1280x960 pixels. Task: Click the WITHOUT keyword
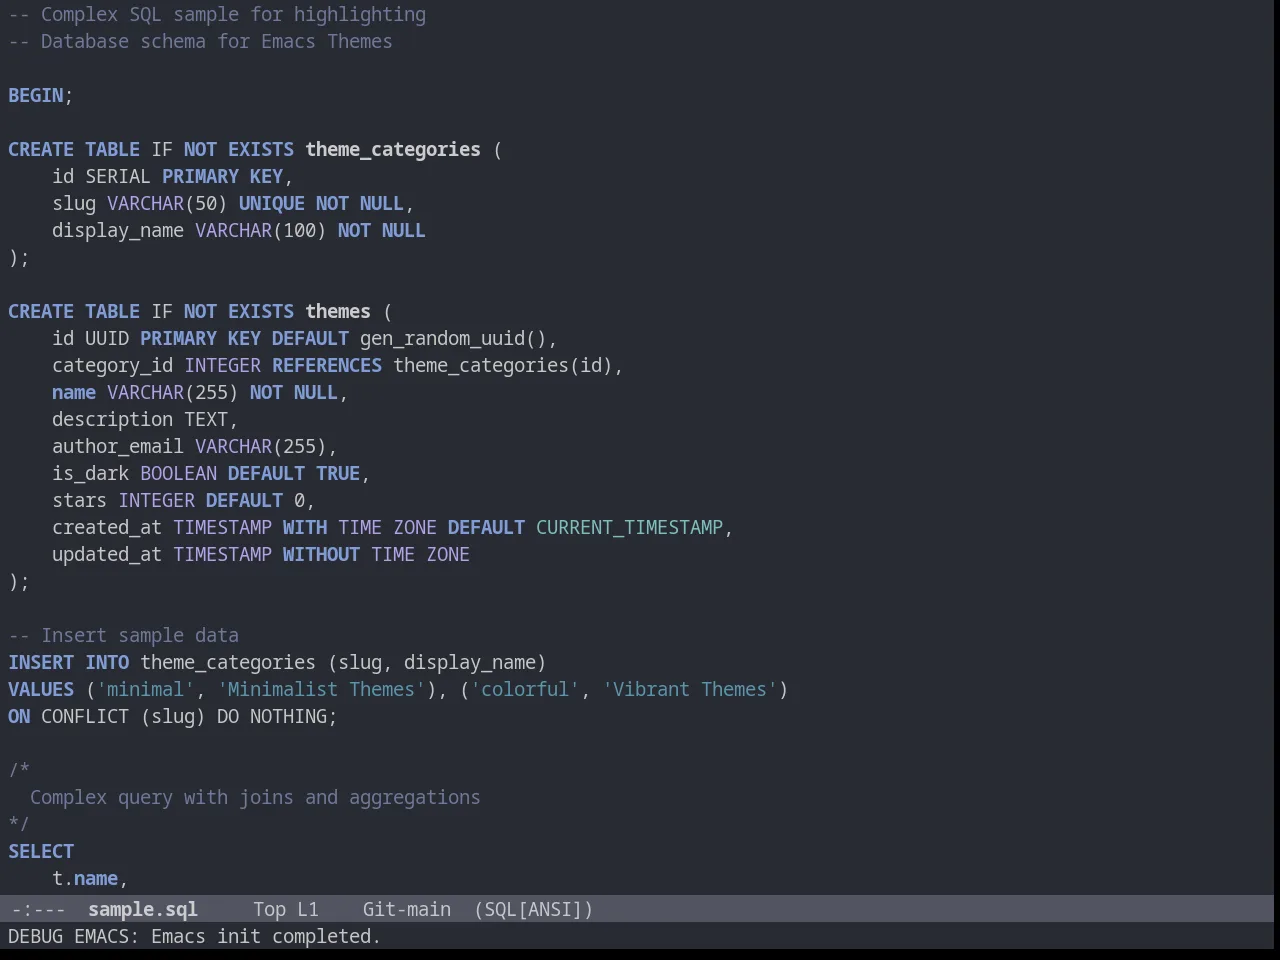321,554
